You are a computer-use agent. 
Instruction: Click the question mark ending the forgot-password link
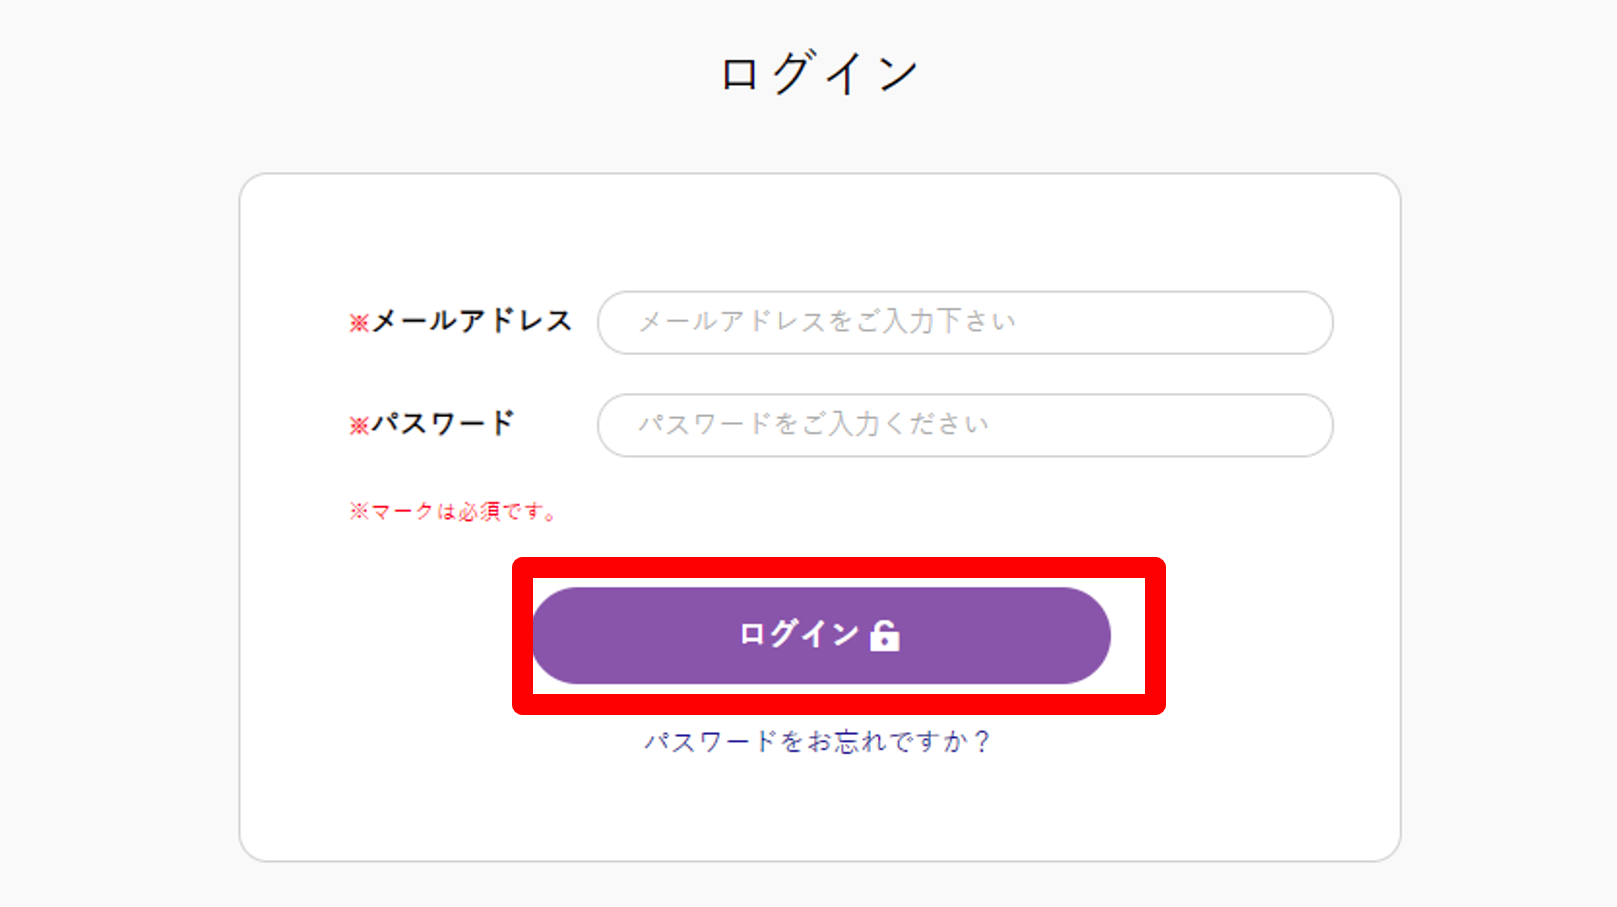981,741
